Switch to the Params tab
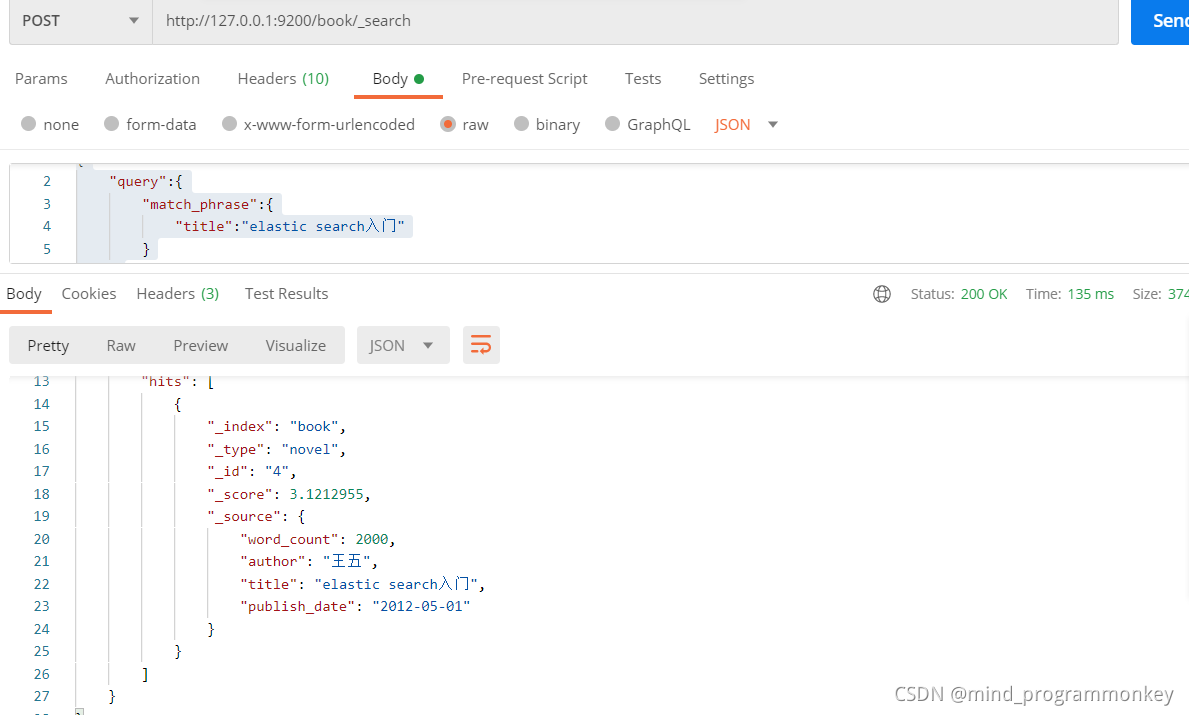 coord(41,79)
